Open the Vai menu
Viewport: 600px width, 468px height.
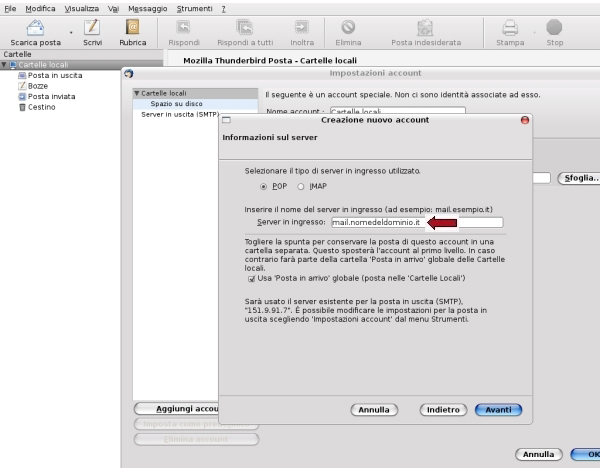tap(113, 8)
